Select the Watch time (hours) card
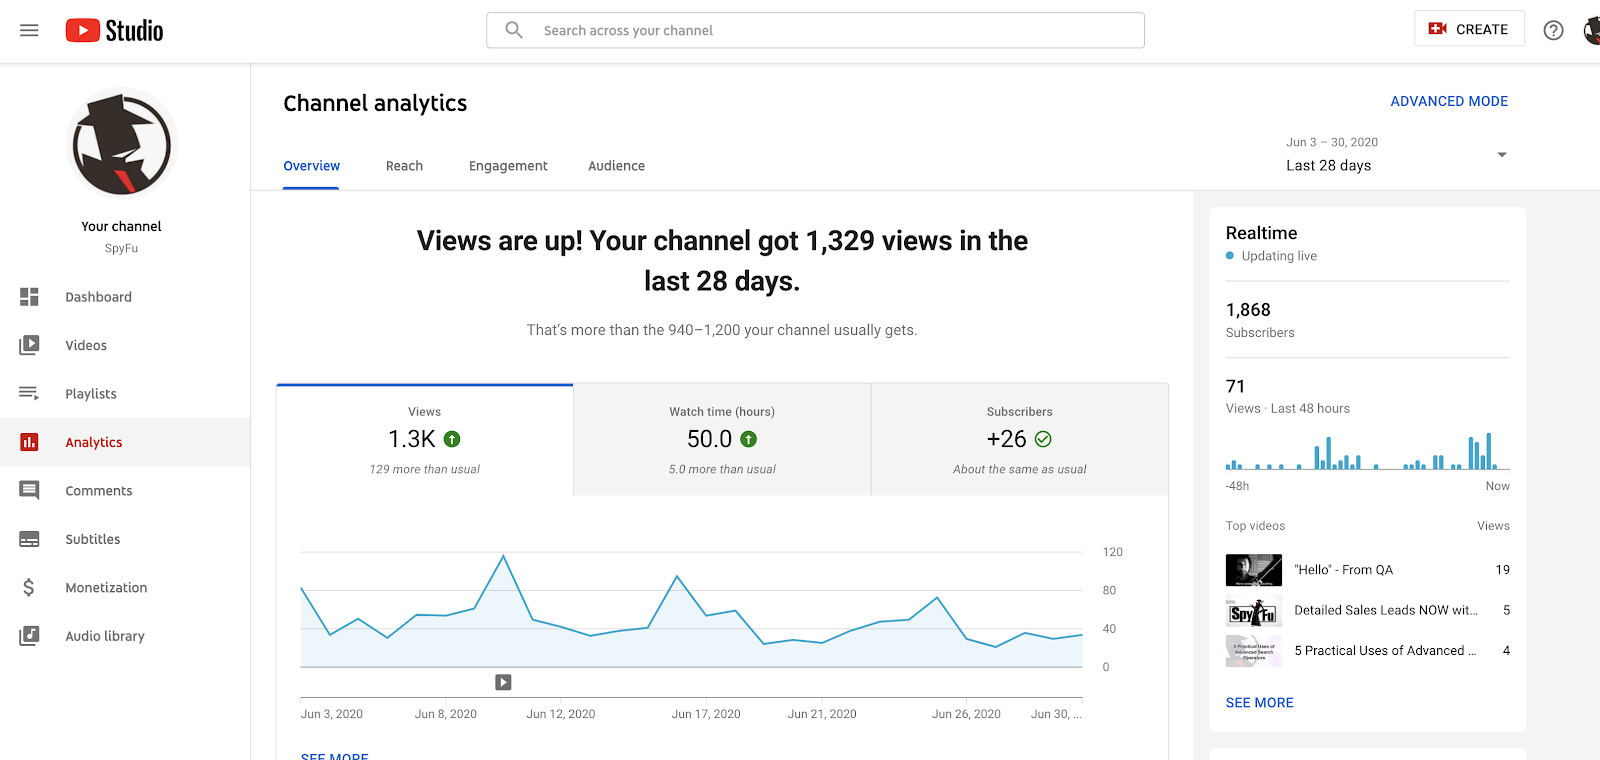Screen dimensions: 1600x760 point(722,440)
